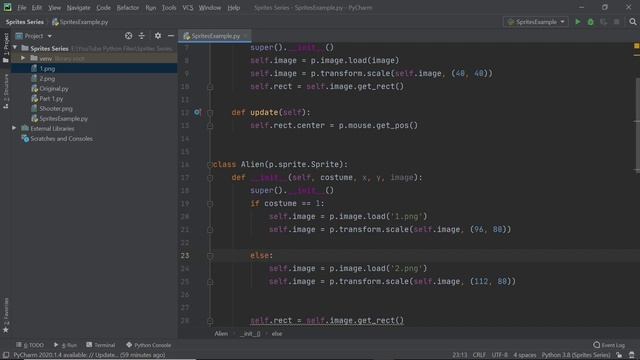The height and width of the screenshot is (360, 640).
Task: Collapse all with the Project panel expand/collapse icon
Action: click(x=142, y=36)
